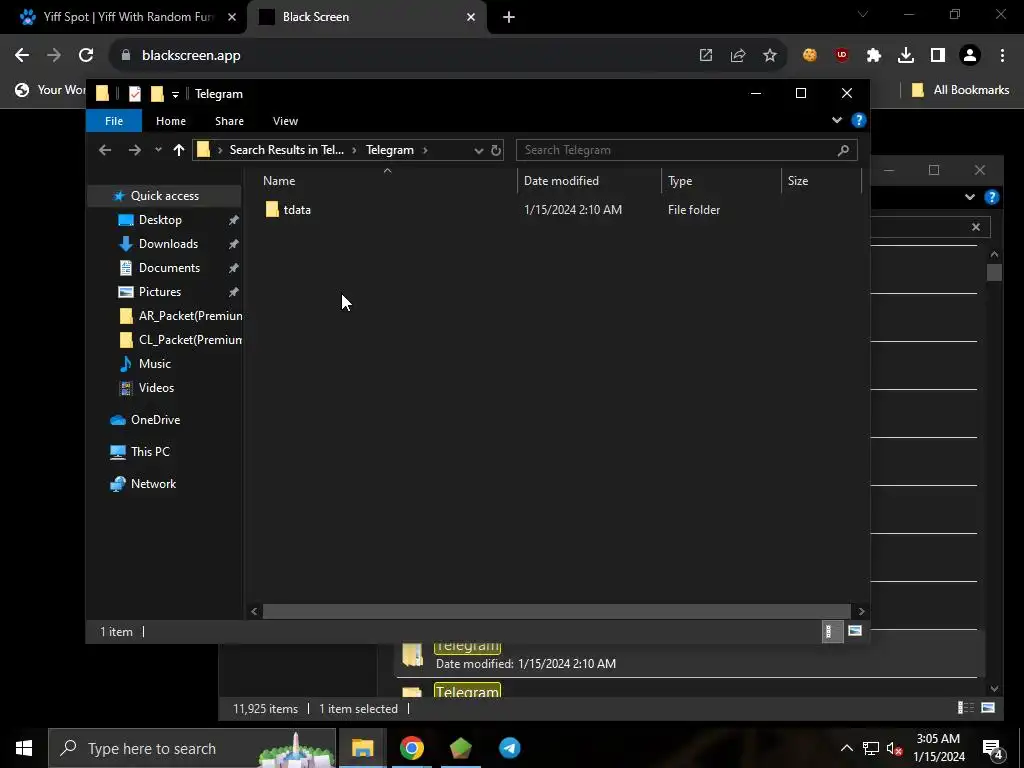Image resolution: width=1024 pixels, height=768 pixels.
Task: Click Telegram breadcrumb in address bar
Action: point(390,150)
